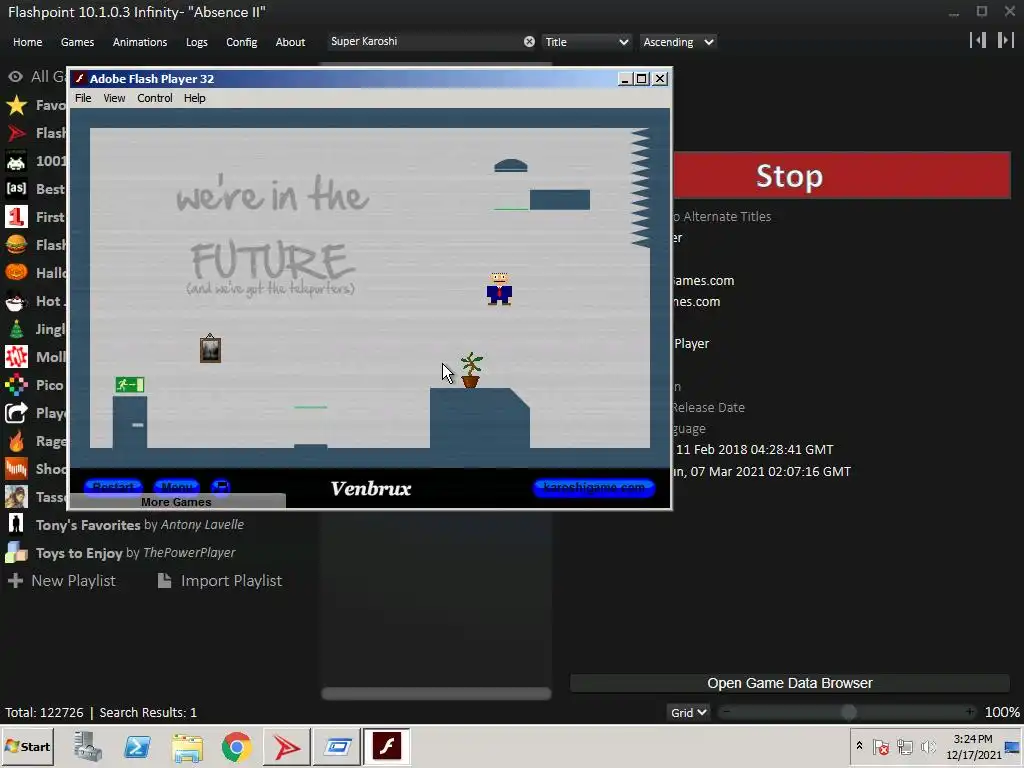The width and height of the screenshot is (1024, 768).
Task: Click the in-game Menu button
Action: point(176,487)
